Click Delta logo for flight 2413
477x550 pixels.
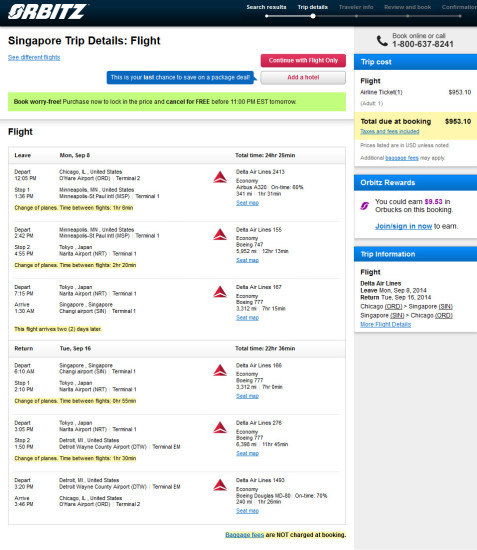[x=220, y=177]
